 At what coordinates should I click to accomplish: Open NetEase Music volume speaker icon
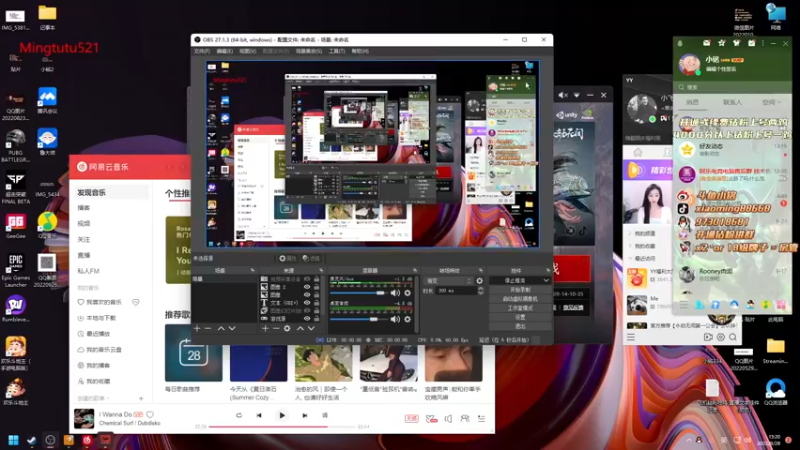[x=448, y=419]
